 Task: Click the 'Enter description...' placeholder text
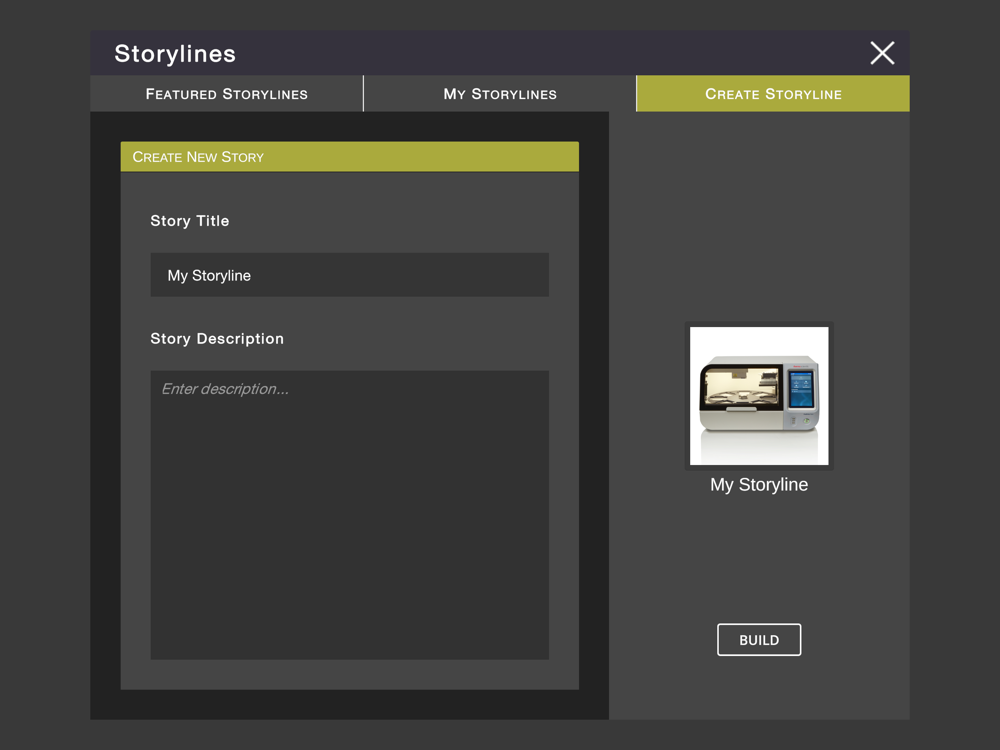[225, 389]
